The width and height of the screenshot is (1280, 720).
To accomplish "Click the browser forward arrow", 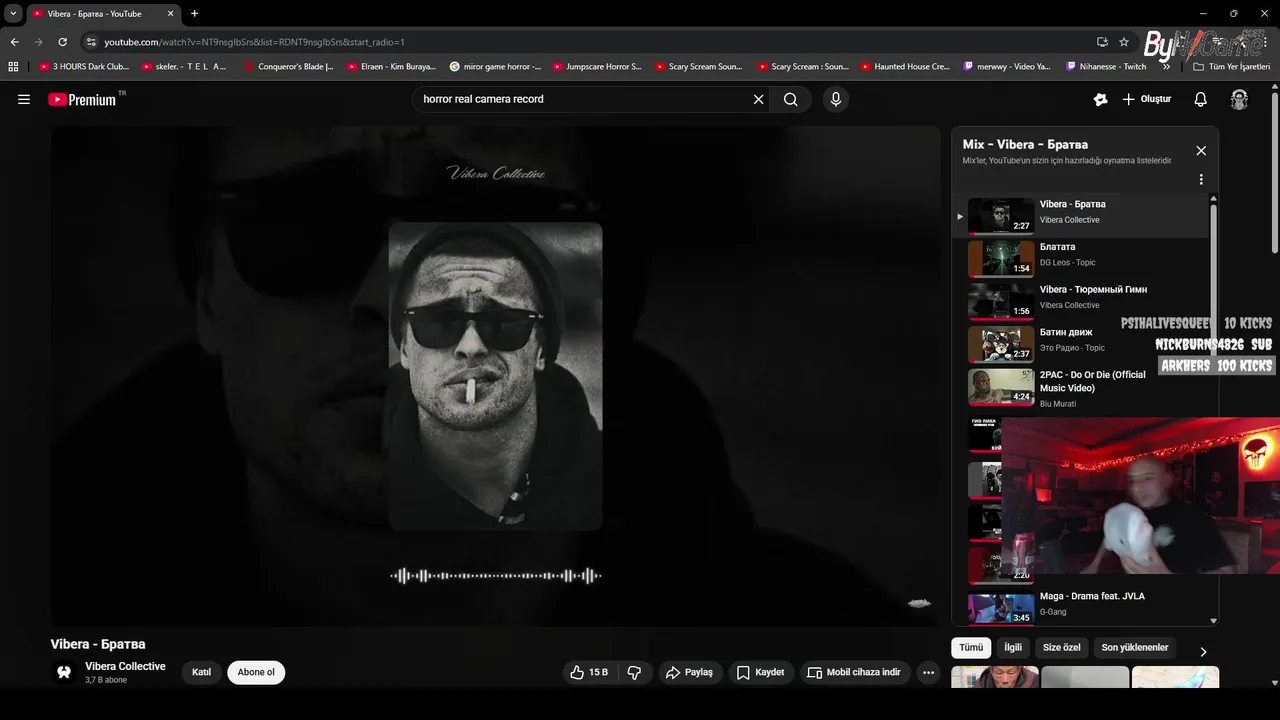I will pyautogui.click(x=38, y=42).
